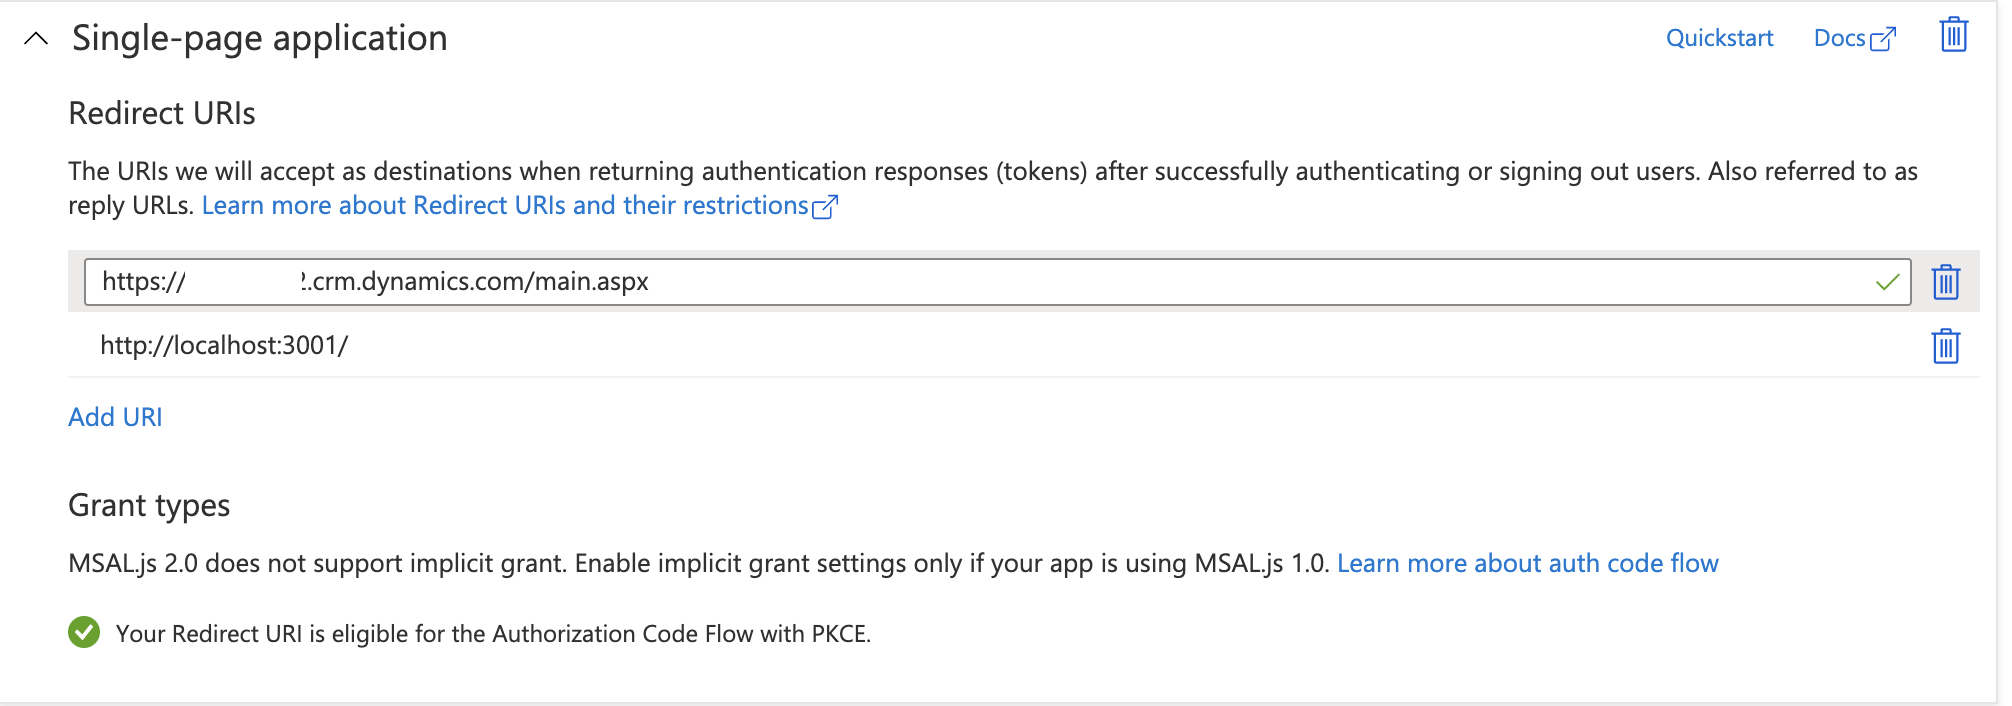Click the Redirect URIs section heading
Screen dimensions: 2012x706
pos(161,113)
